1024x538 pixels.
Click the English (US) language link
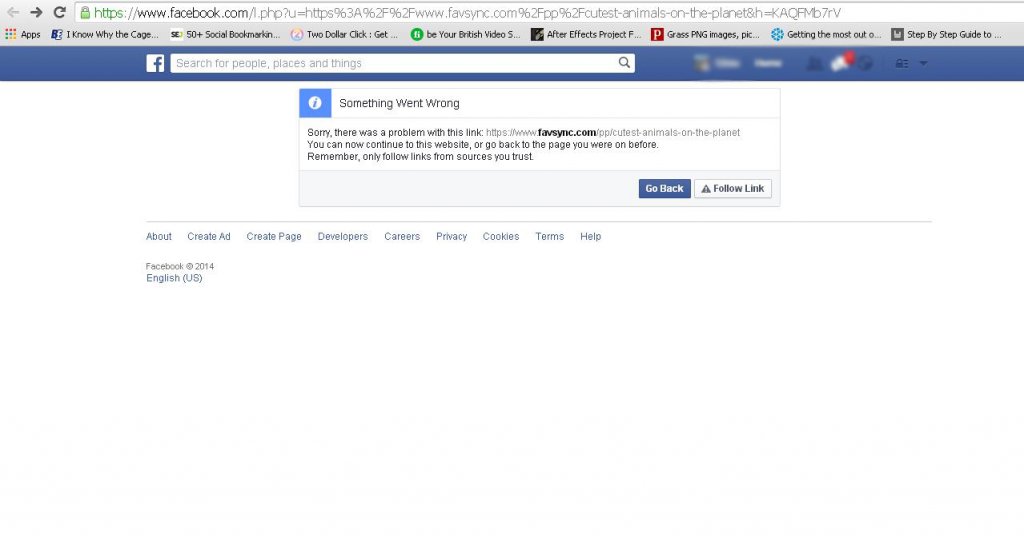point(174,278)
